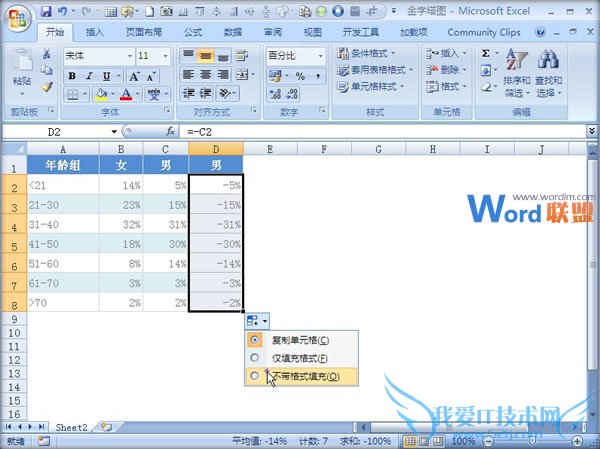This screenshot has width=600, height=449.
Task: Open the Insert cells button
Action: point(447,53)
